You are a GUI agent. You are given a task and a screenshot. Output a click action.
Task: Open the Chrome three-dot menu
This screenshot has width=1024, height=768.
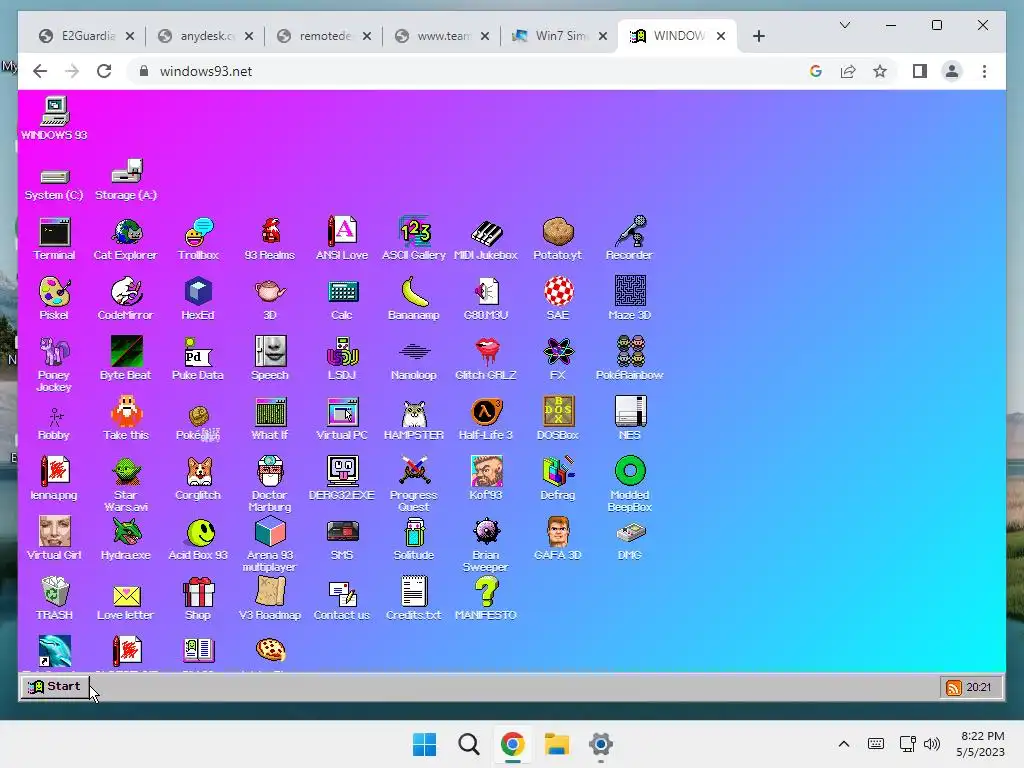click(x=984, y=71)
